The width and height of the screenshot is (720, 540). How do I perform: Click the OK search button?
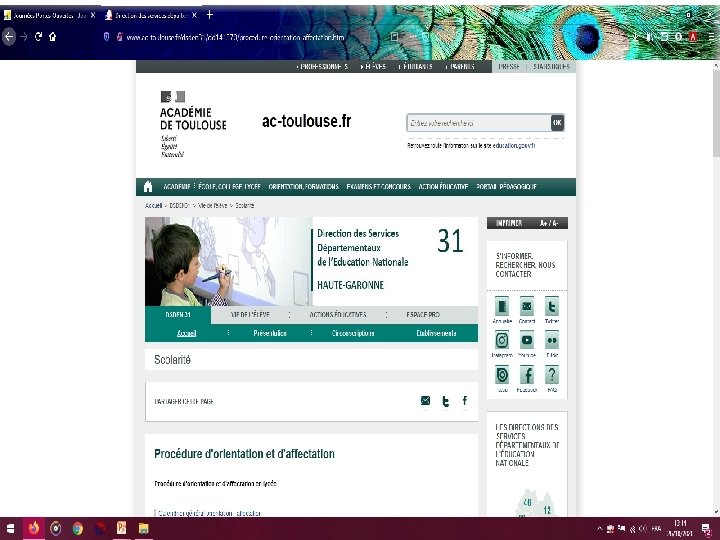[557, 123]
